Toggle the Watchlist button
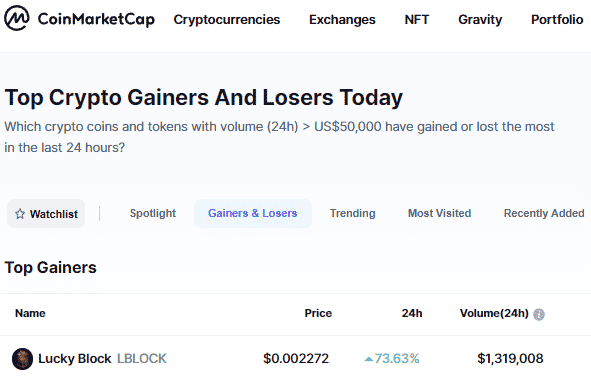591x382 pixels. coord(46,214)
